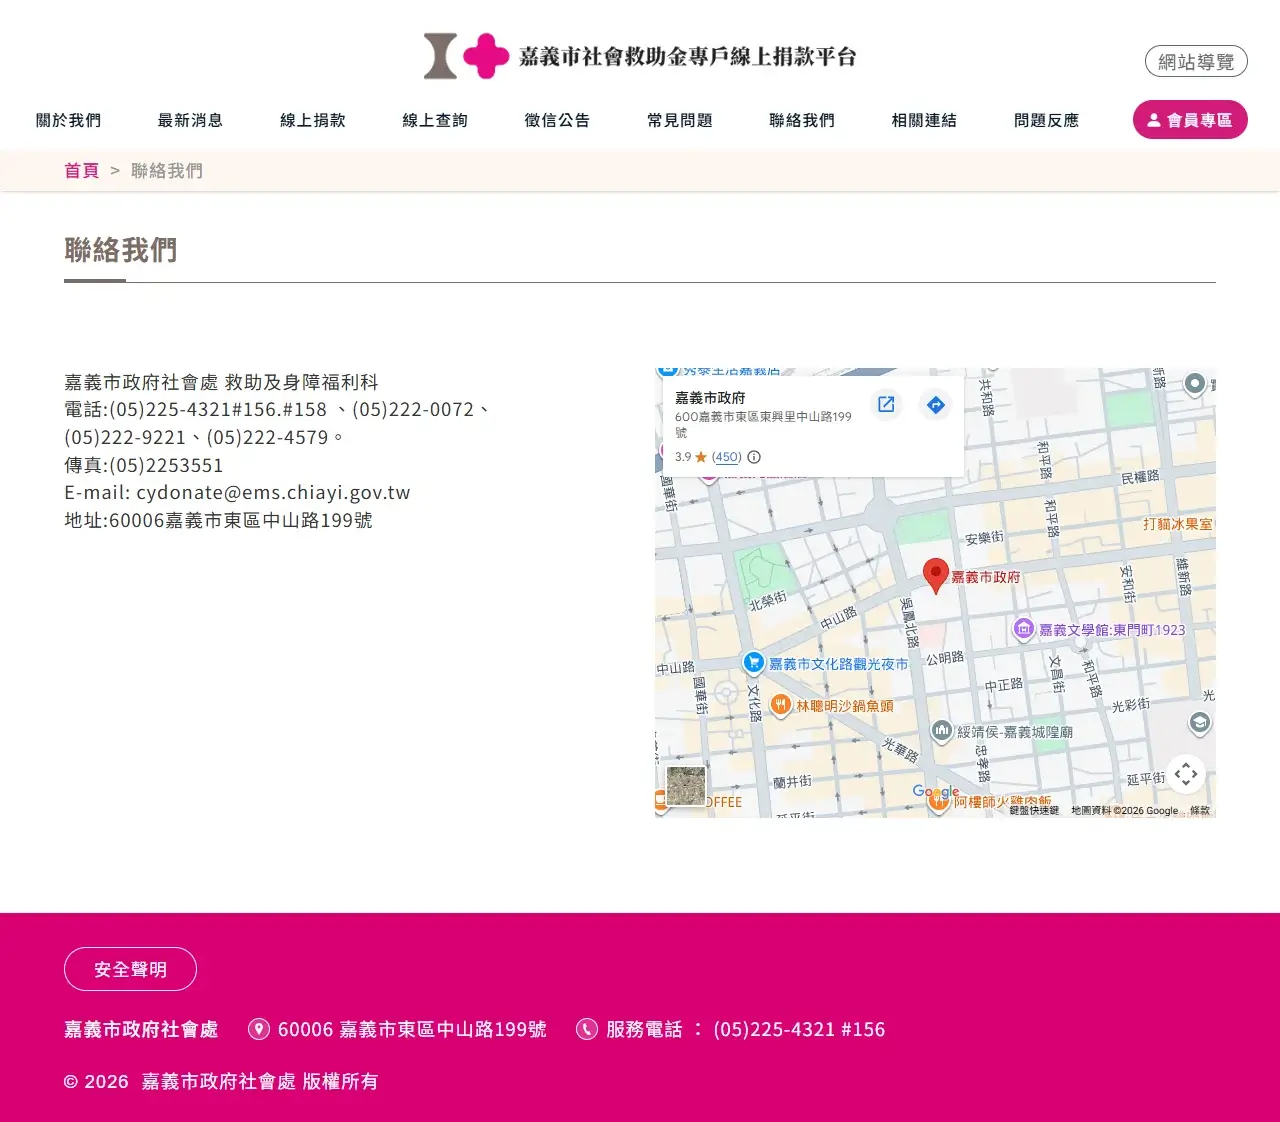Image resolution: width=1280 pixels, height=1122 pixels.
Task: Click the Google logo on the map
Action: (936, 792)
